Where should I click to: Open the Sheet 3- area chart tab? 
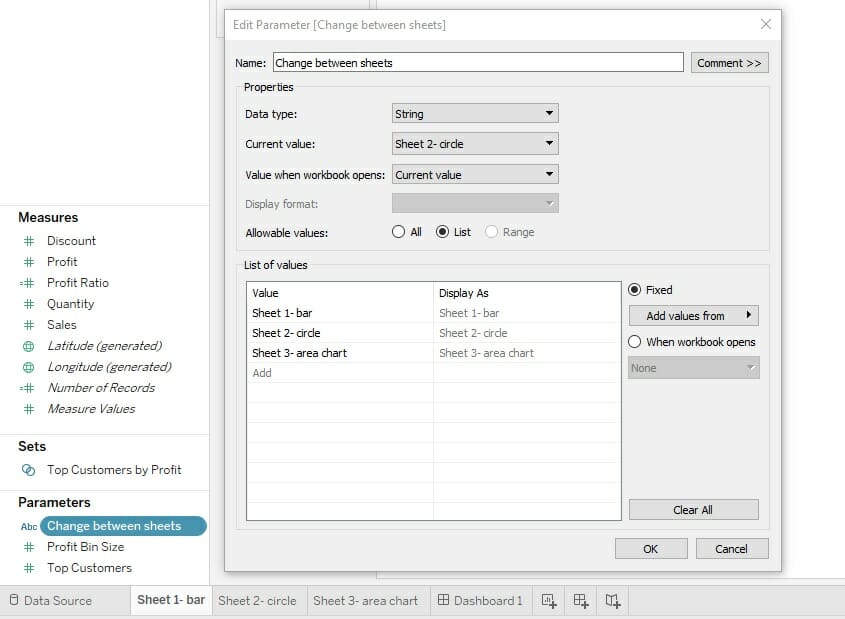pyautogui.click(x=365, y=601)
